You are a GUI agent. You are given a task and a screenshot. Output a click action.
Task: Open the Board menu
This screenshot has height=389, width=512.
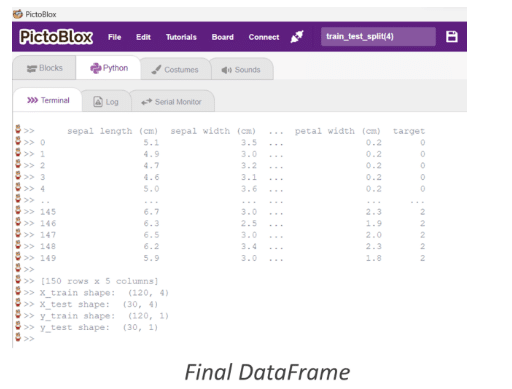(222, 37)
